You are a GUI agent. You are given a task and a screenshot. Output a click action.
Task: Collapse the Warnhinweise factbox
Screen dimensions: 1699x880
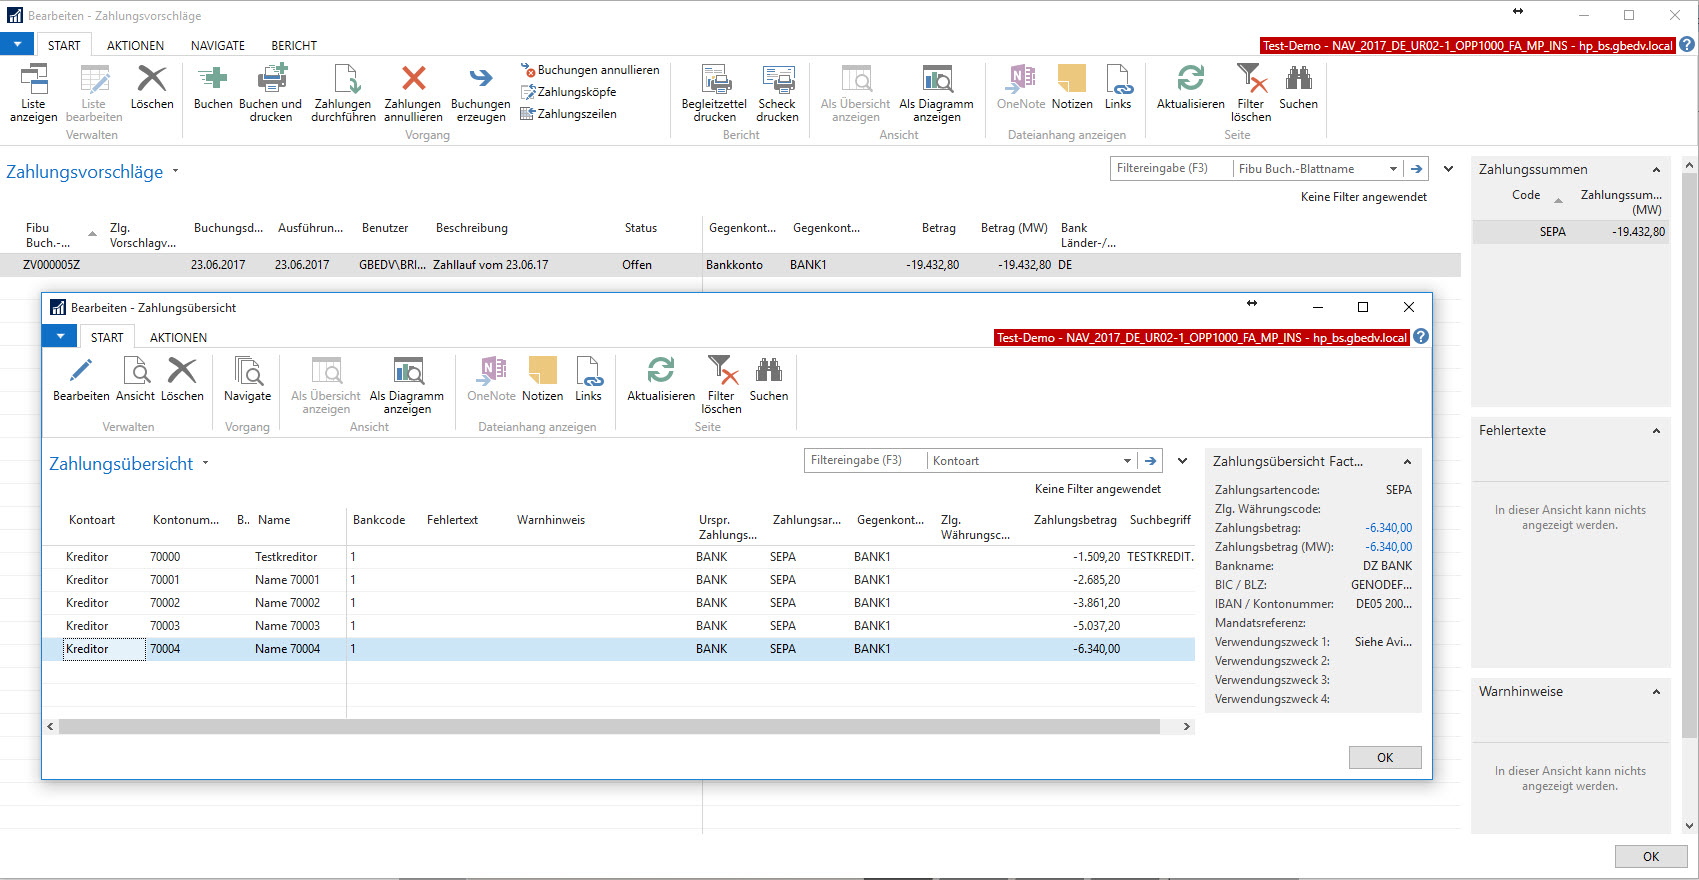click(x=1656, y=692)
